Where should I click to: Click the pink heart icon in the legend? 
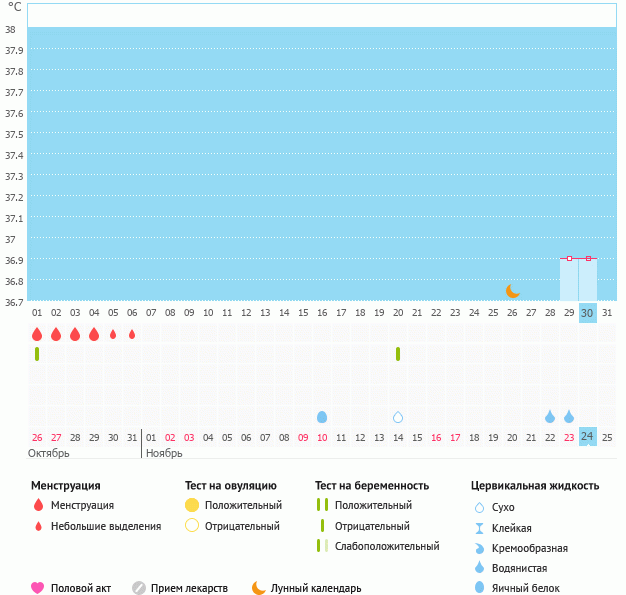click(x=38, y=588)
